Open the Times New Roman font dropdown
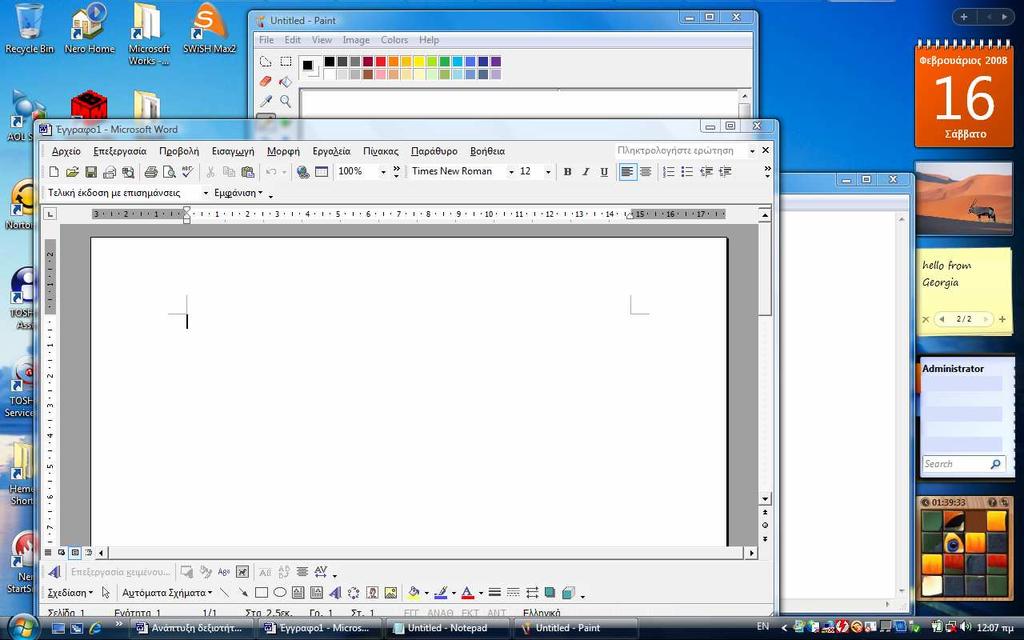This screenshot has height=640, width=1024. [511, 172]
